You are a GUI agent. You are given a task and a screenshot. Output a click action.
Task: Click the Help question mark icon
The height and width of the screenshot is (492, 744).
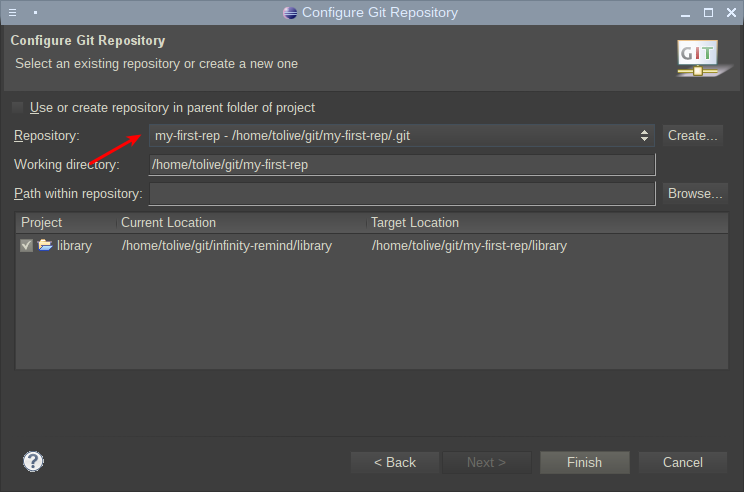33,461
